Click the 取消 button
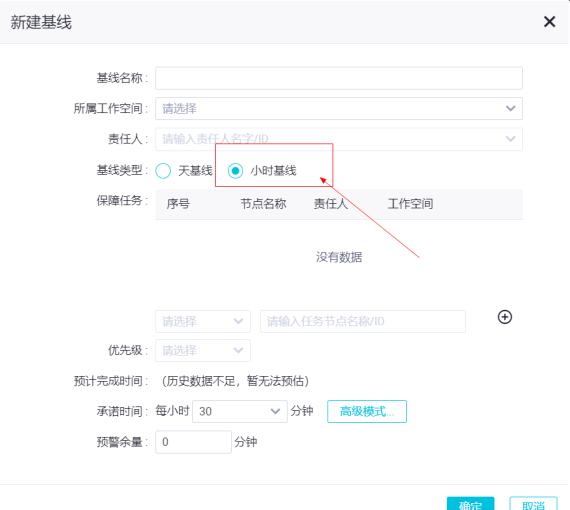570x510 pixels. click(x=533, y=504)
